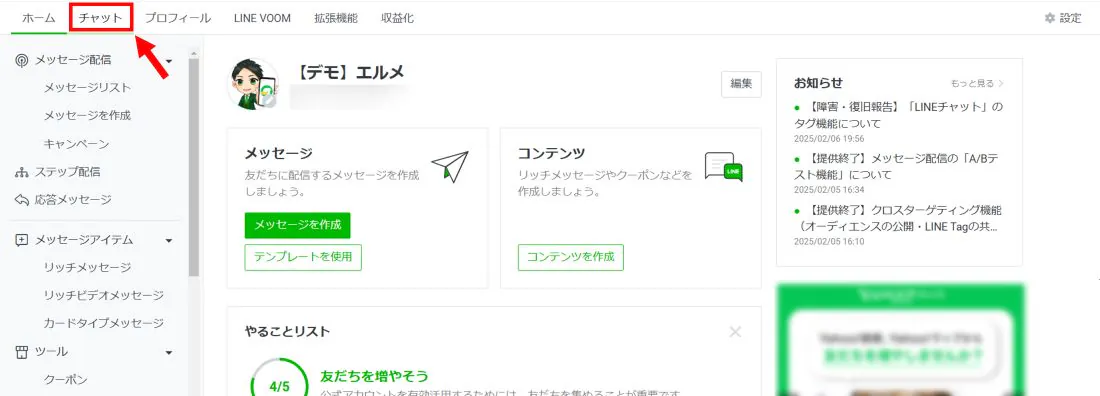Image resolution: width=1100 pixels, height=396 pixels.
Task: Click the コンテンツを作成 button
Action: 571,257
